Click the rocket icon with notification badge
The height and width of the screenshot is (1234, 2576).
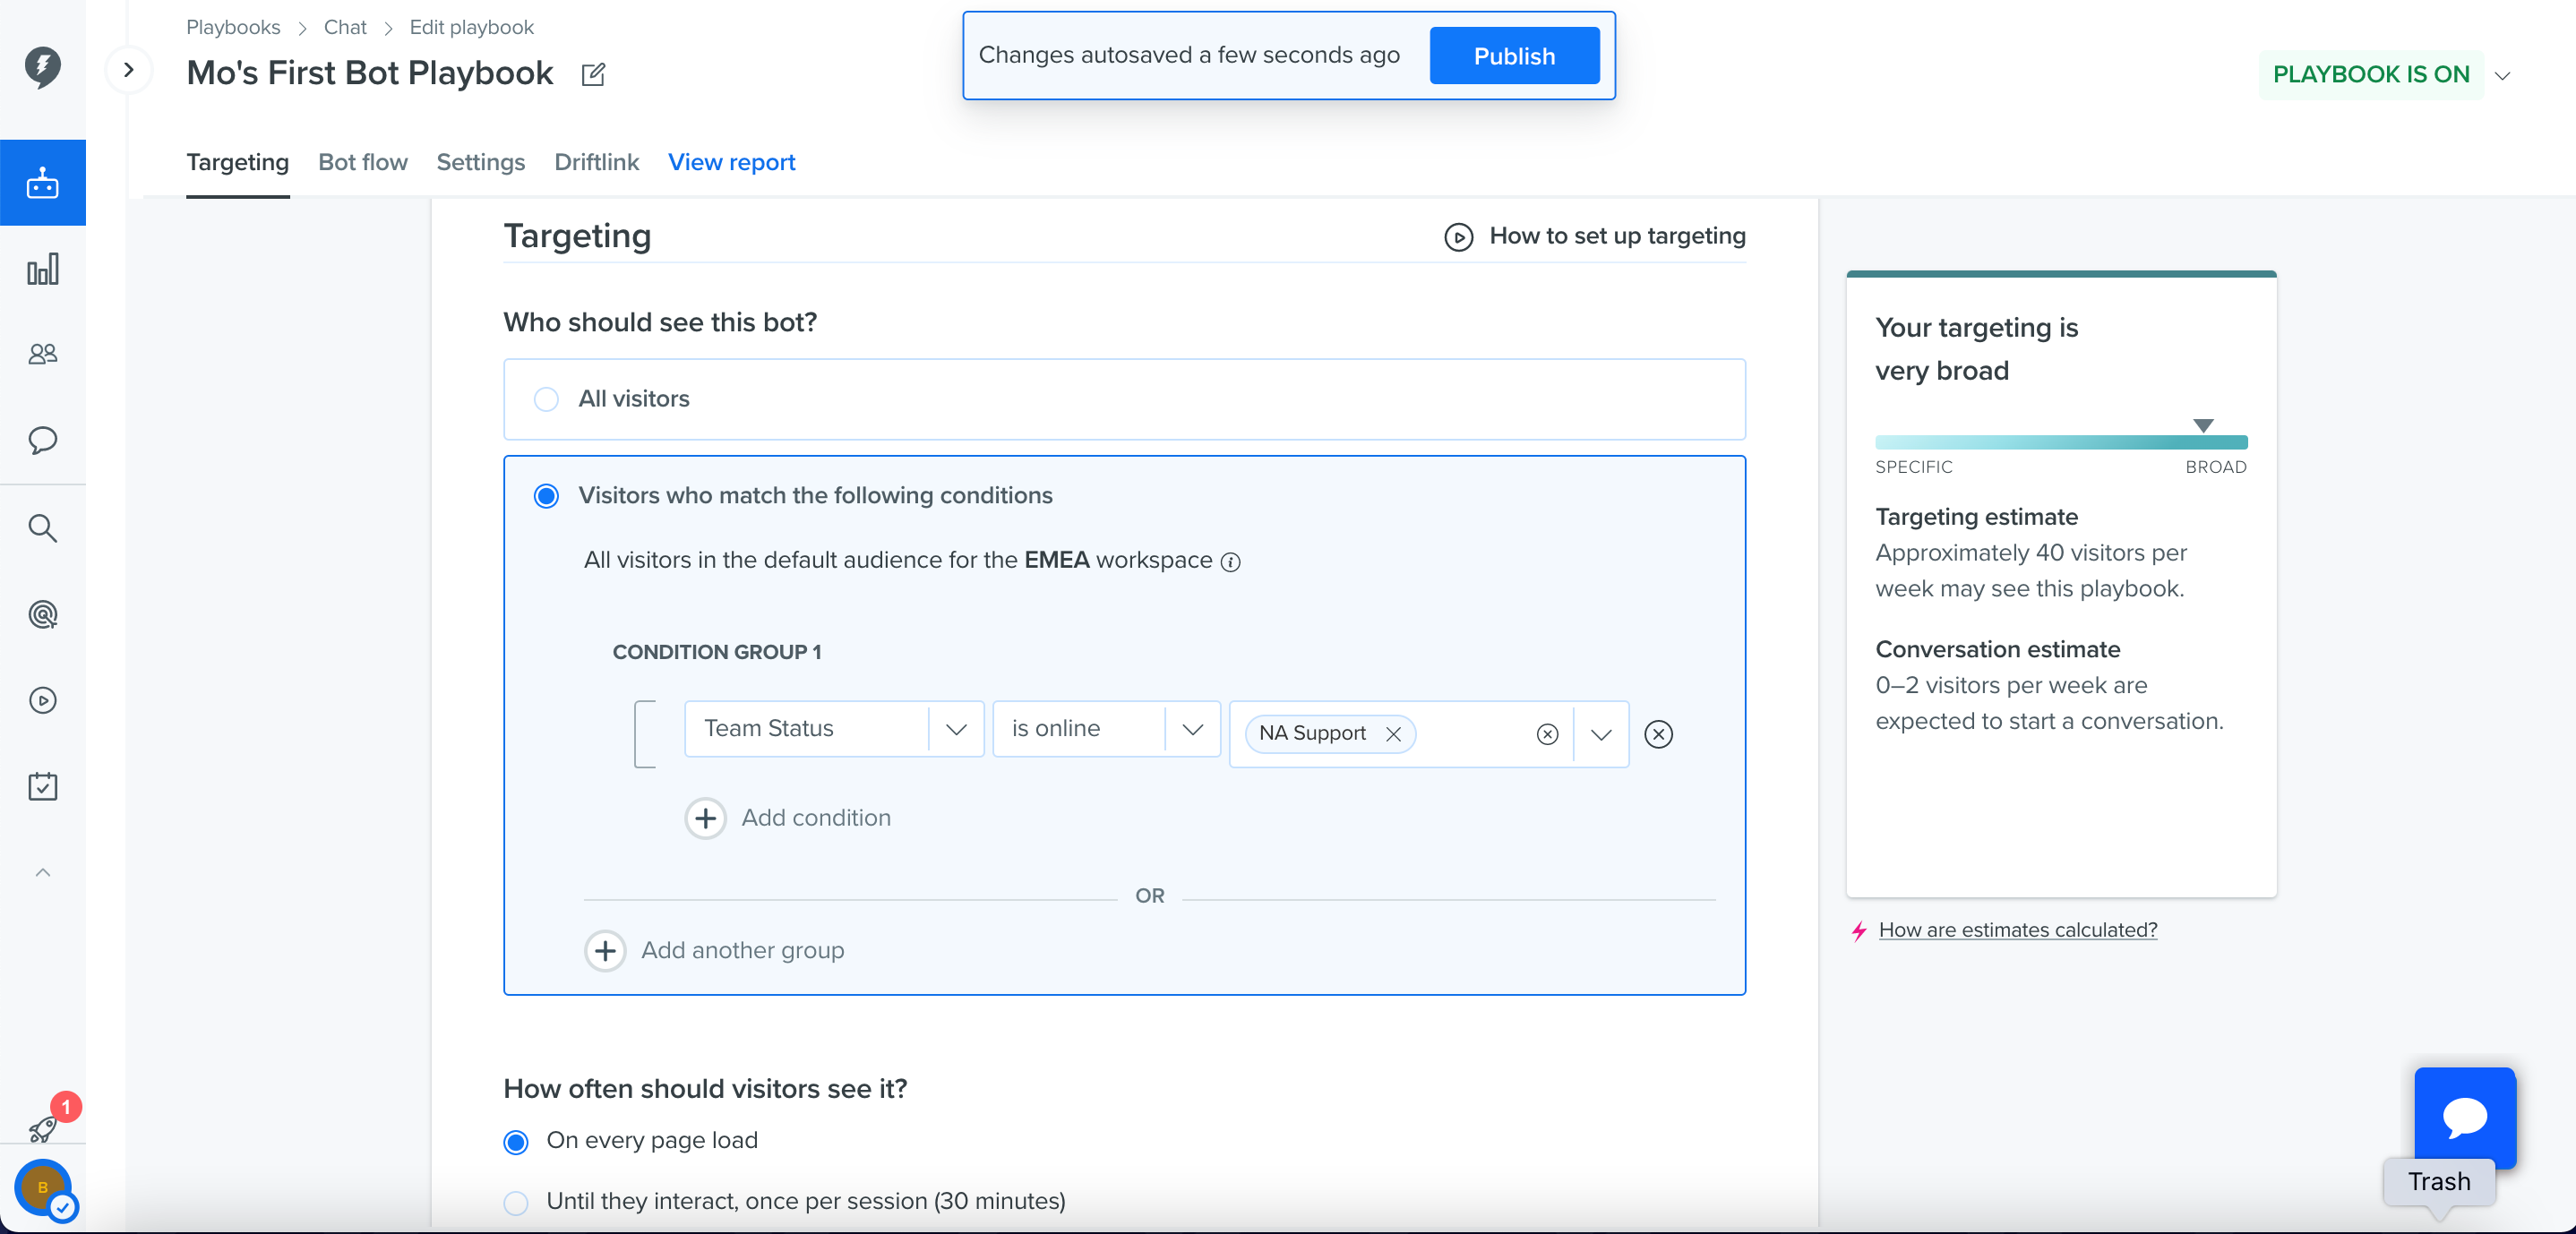point(44,1128)
